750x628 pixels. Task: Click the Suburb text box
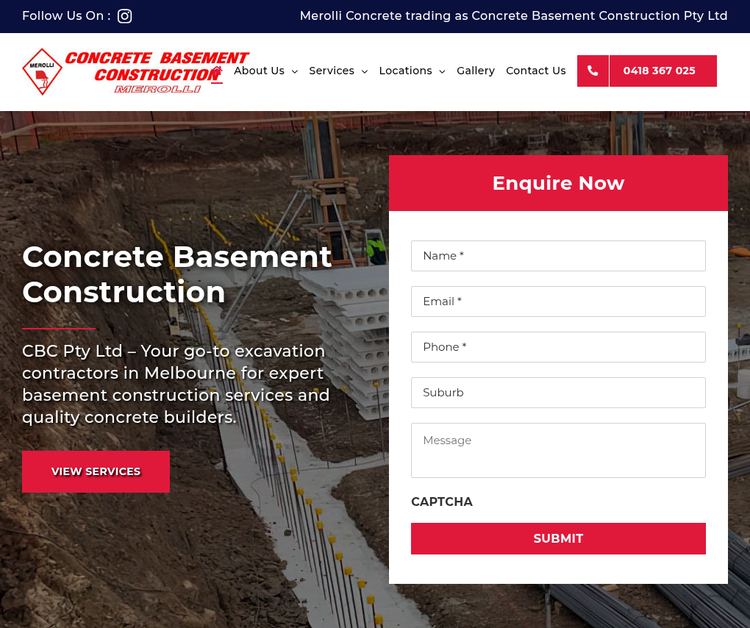(558, 393)
